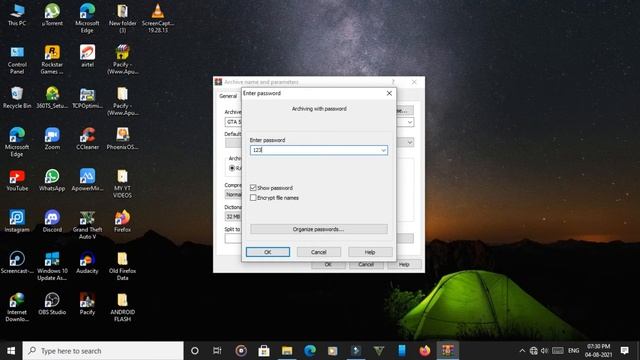This screenshot has height=360, width=640.
Task: Switch to the General tab
Action: click(228, 96)
